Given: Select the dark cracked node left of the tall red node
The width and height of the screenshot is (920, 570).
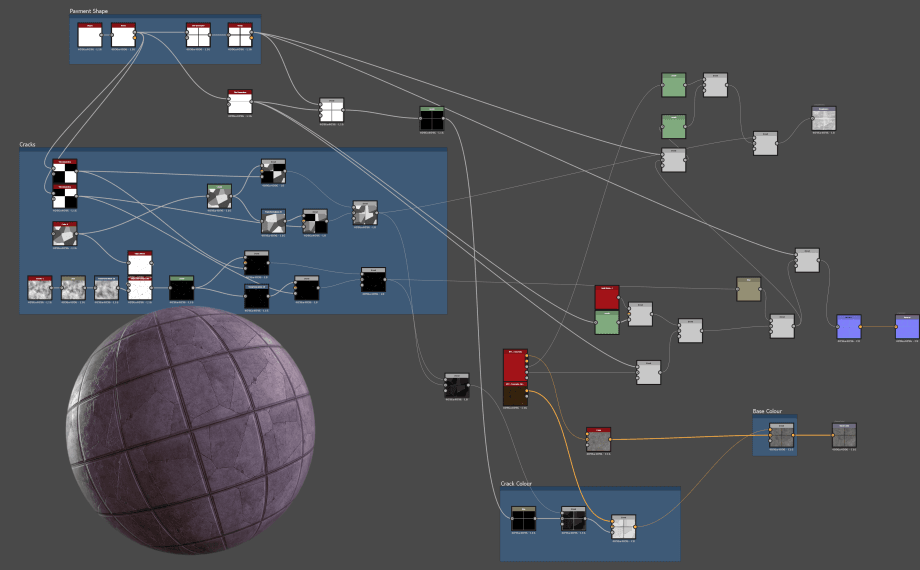Looking at the screenshot, I should [x=456, y=386].
